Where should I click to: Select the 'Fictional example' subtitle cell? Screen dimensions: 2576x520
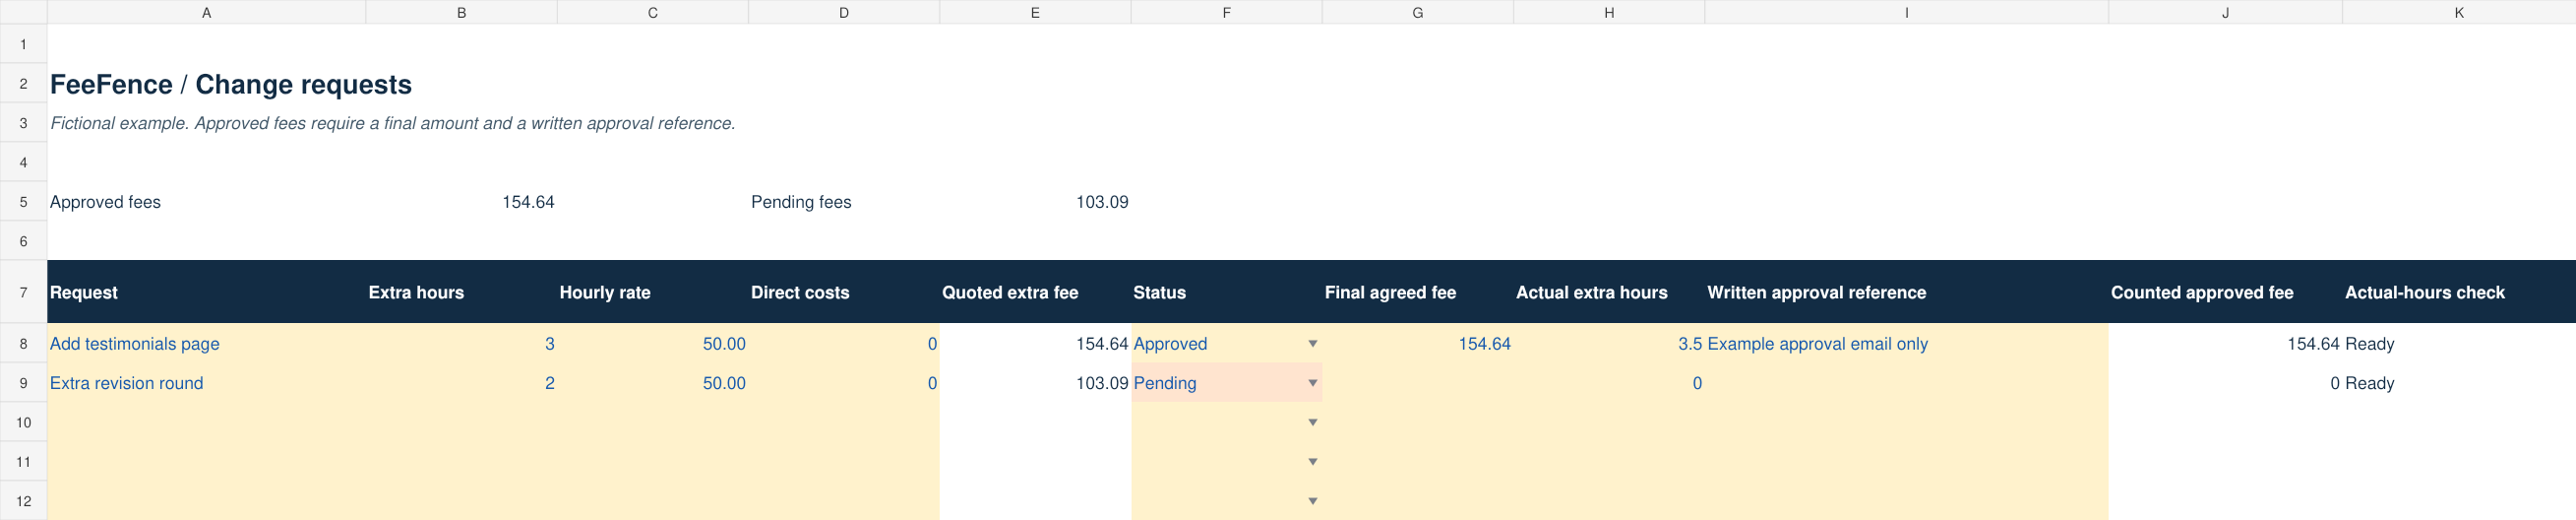(x=393, y=123)
